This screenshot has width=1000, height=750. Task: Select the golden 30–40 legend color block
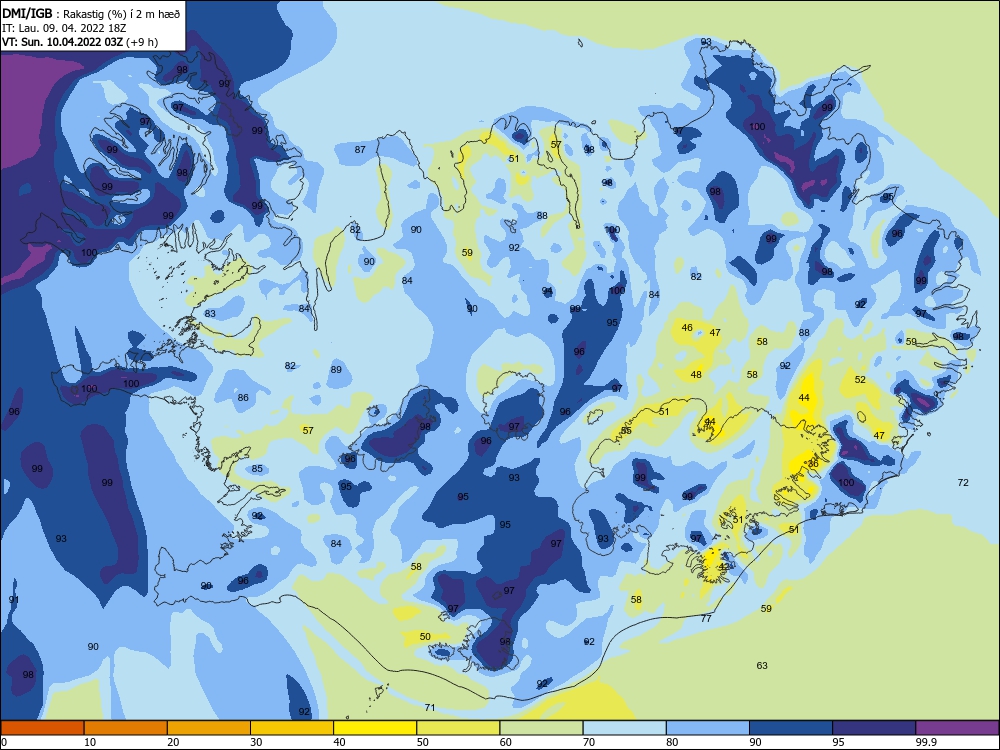[x=292, y=728]
